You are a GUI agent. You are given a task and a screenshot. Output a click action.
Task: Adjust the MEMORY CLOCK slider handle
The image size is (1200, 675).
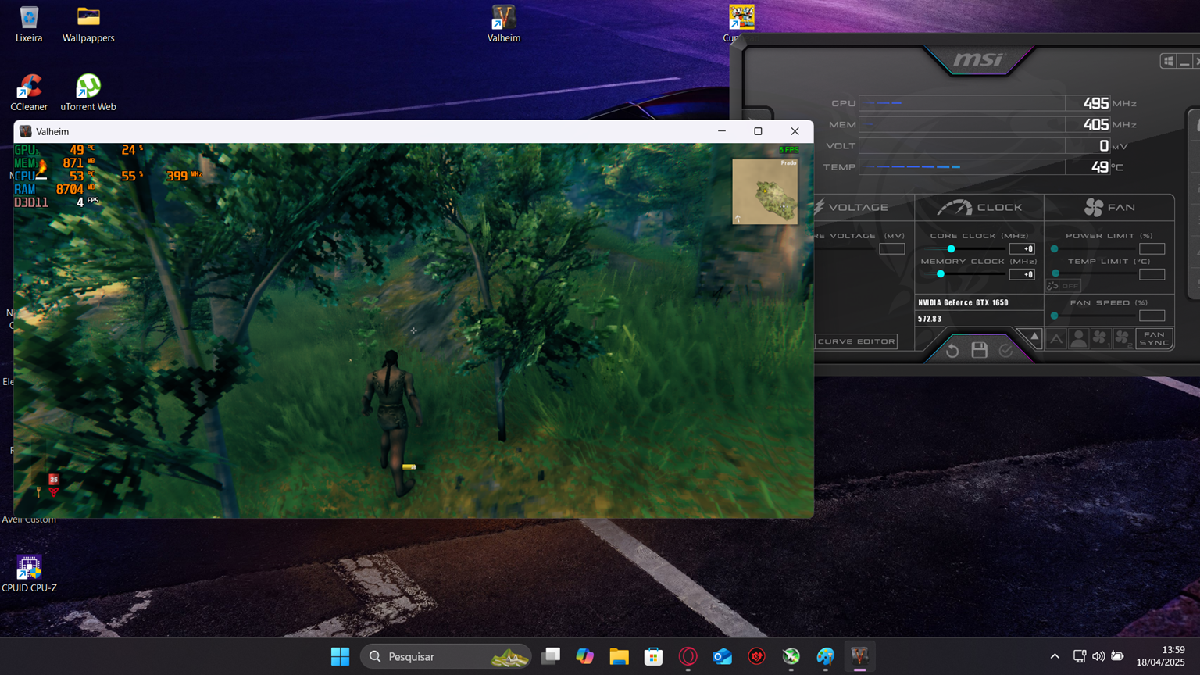941,273
